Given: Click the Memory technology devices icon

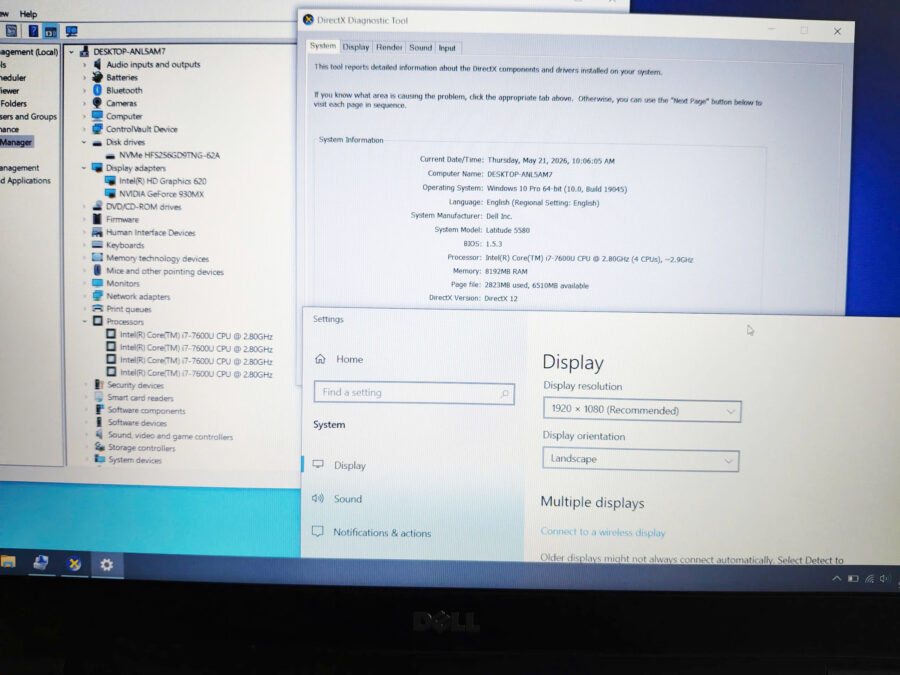Looking at the screenshot, I should coord(97,258).
